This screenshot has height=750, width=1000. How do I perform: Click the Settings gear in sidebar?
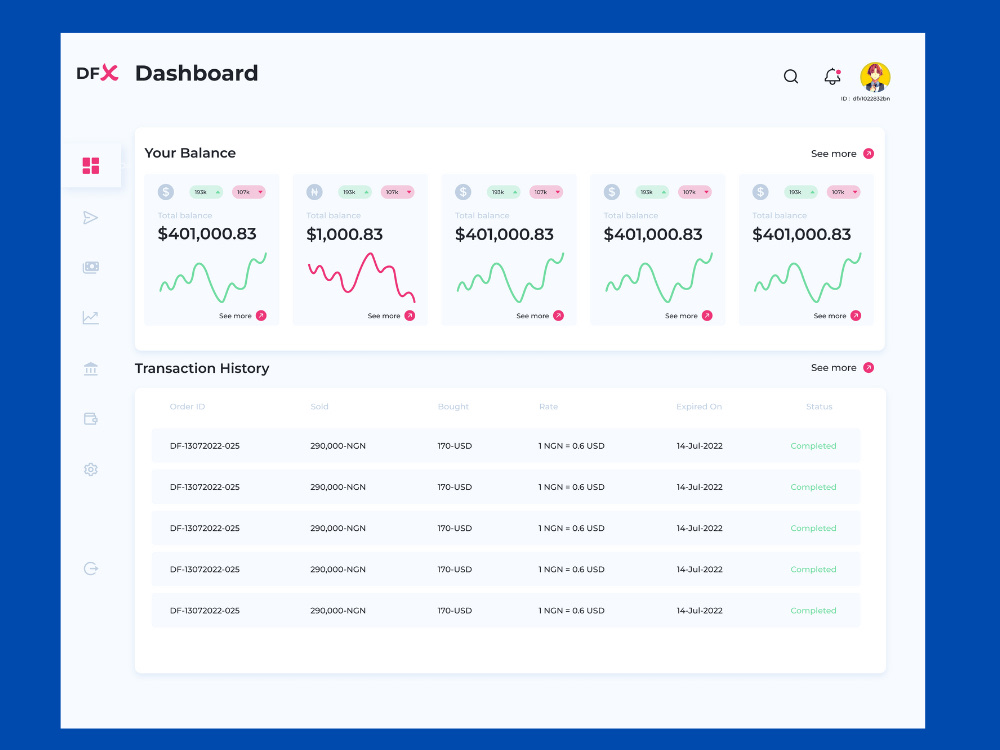[91, 469]
